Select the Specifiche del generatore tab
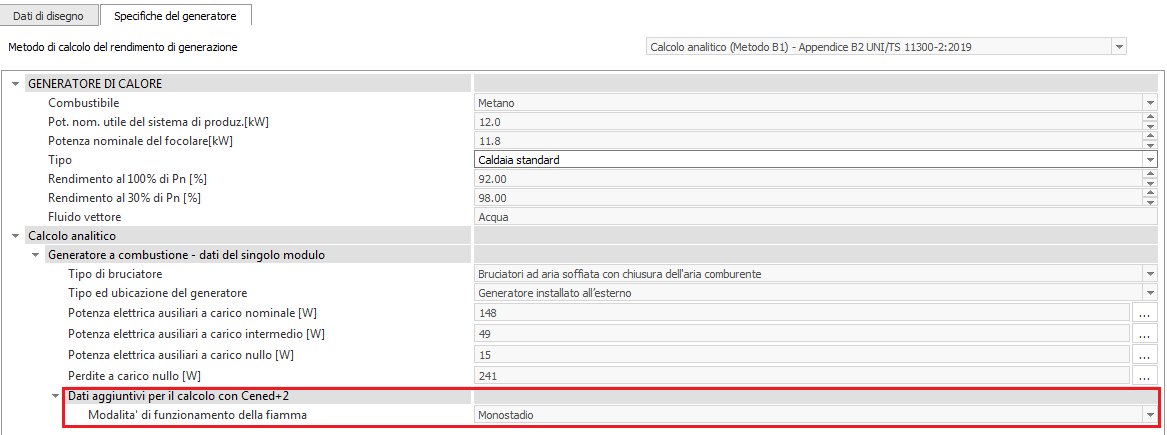The image size is (1167, 435). tap(176, 15)
